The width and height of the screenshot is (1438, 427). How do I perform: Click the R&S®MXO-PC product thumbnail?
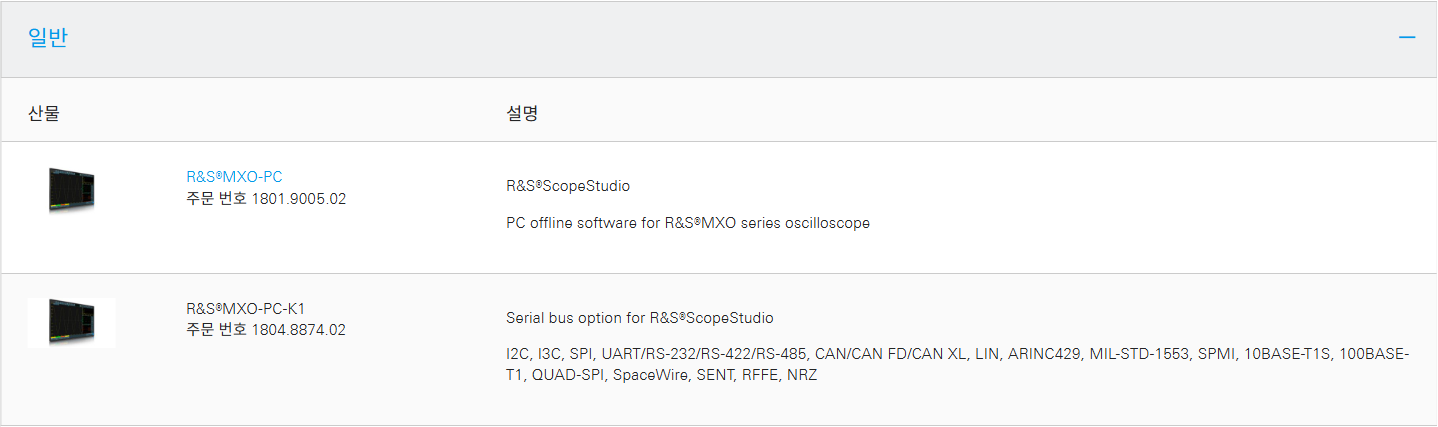[72, 189]
